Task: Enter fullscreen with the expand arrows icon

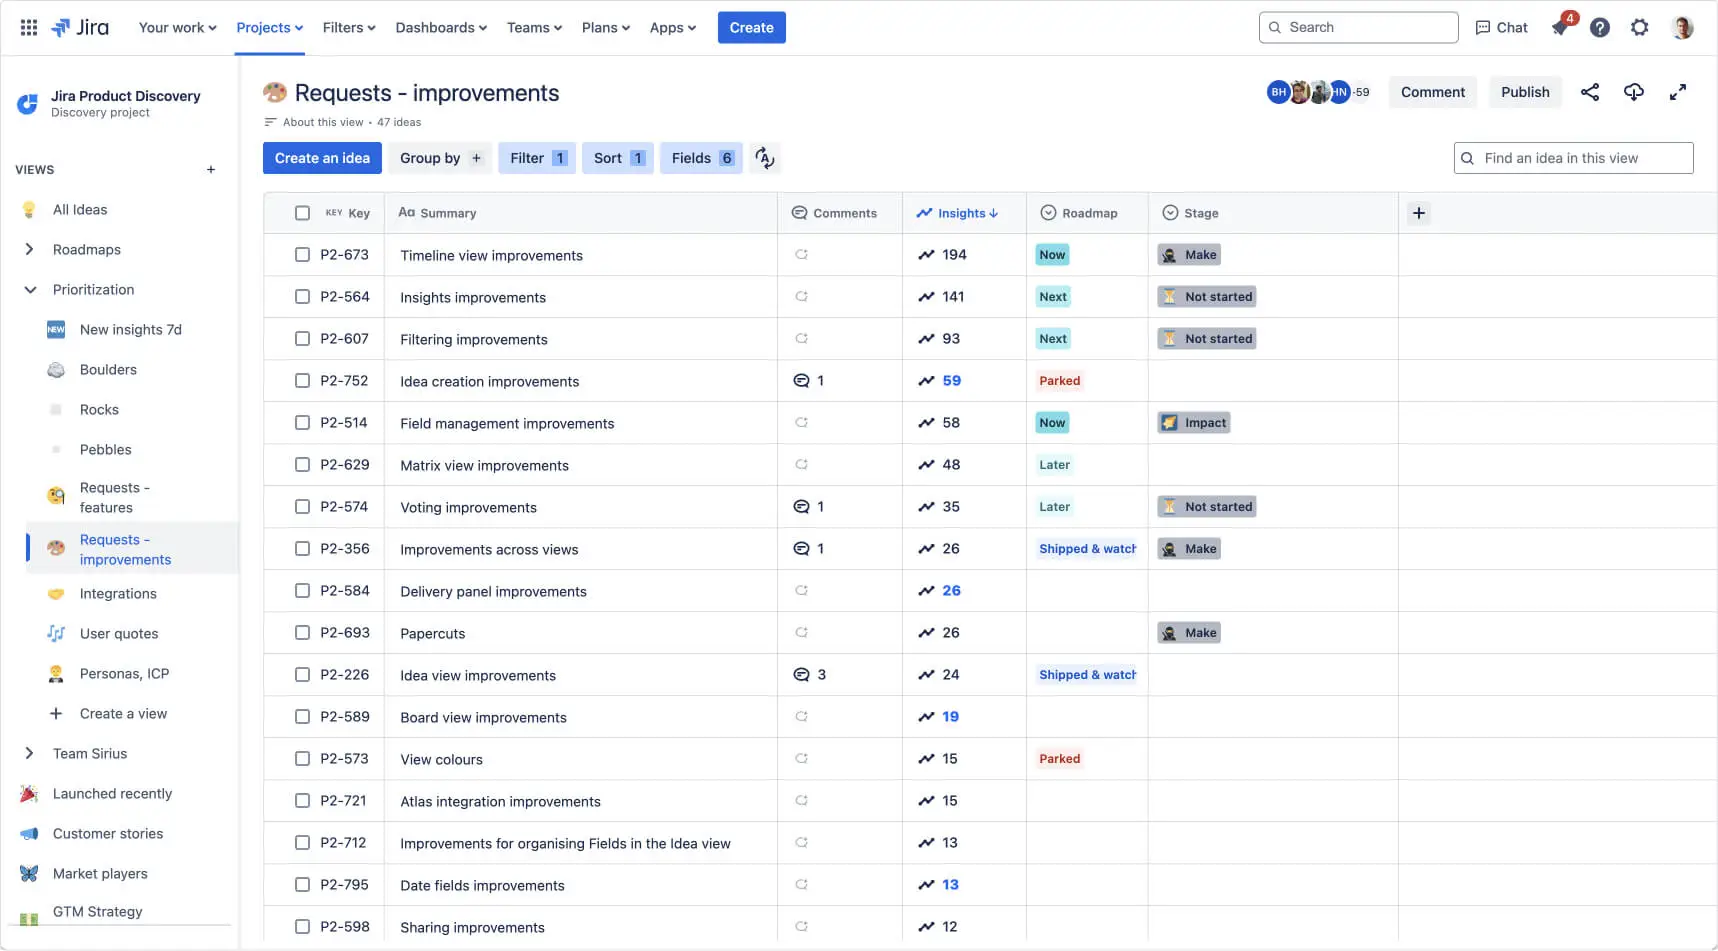Action: 1678,92
